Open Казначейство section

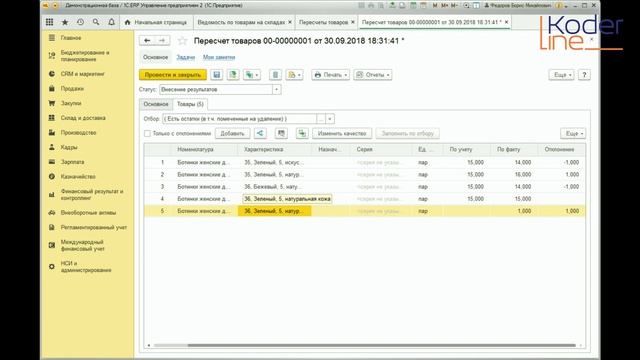pyautogui.click(x=78, y=177)
